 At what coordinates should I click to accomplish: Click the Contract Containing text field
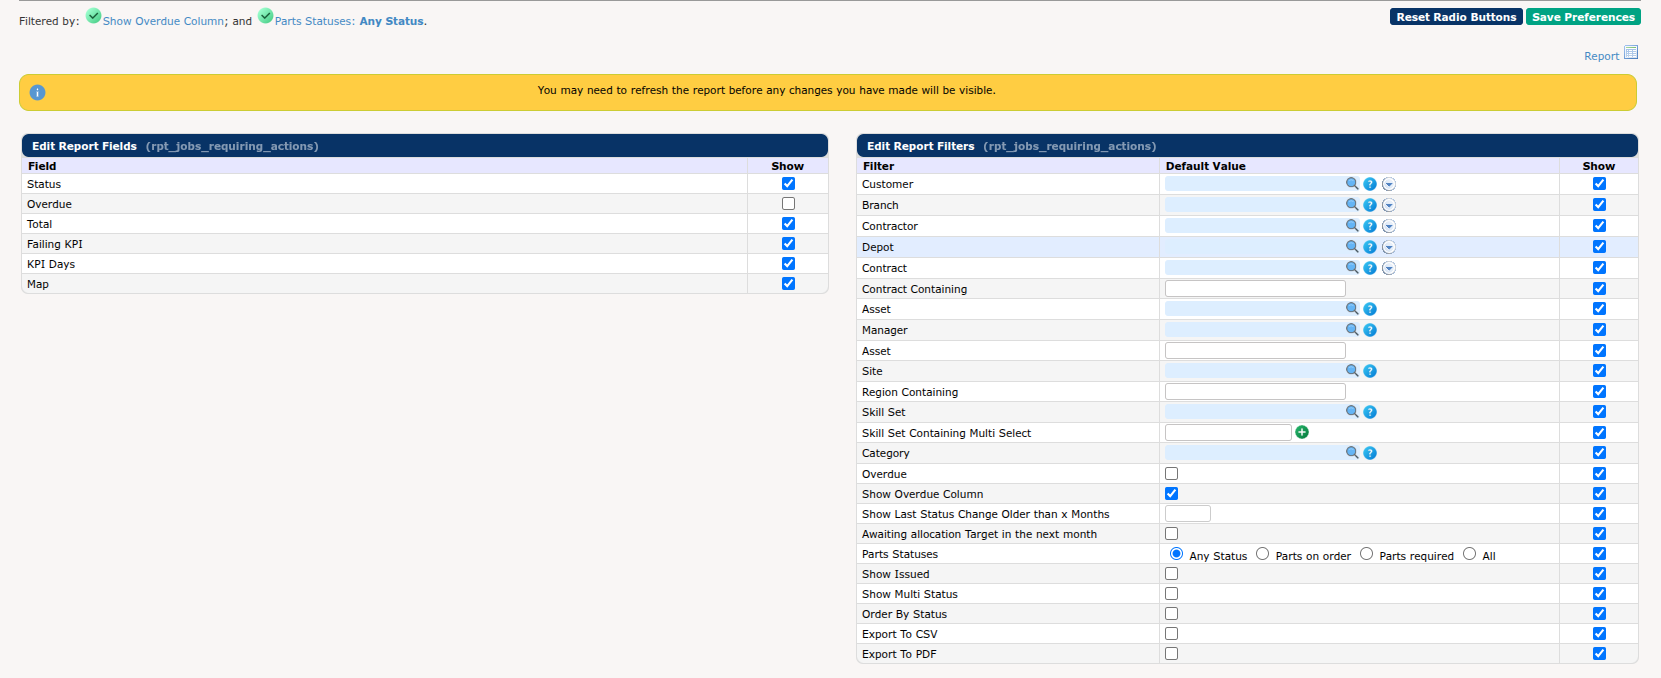tap(1255, 289)
